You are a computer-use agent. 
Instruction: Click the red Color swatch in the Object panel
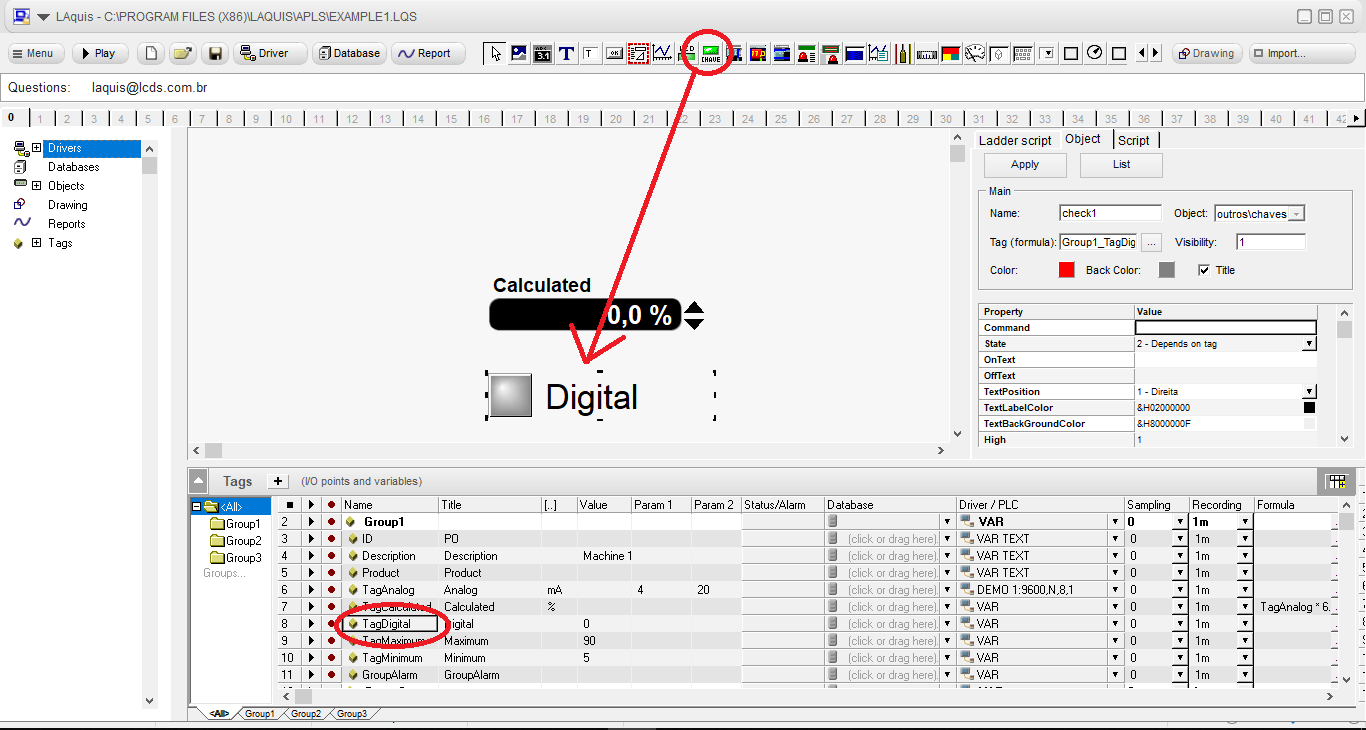[x=1066, y=269]
